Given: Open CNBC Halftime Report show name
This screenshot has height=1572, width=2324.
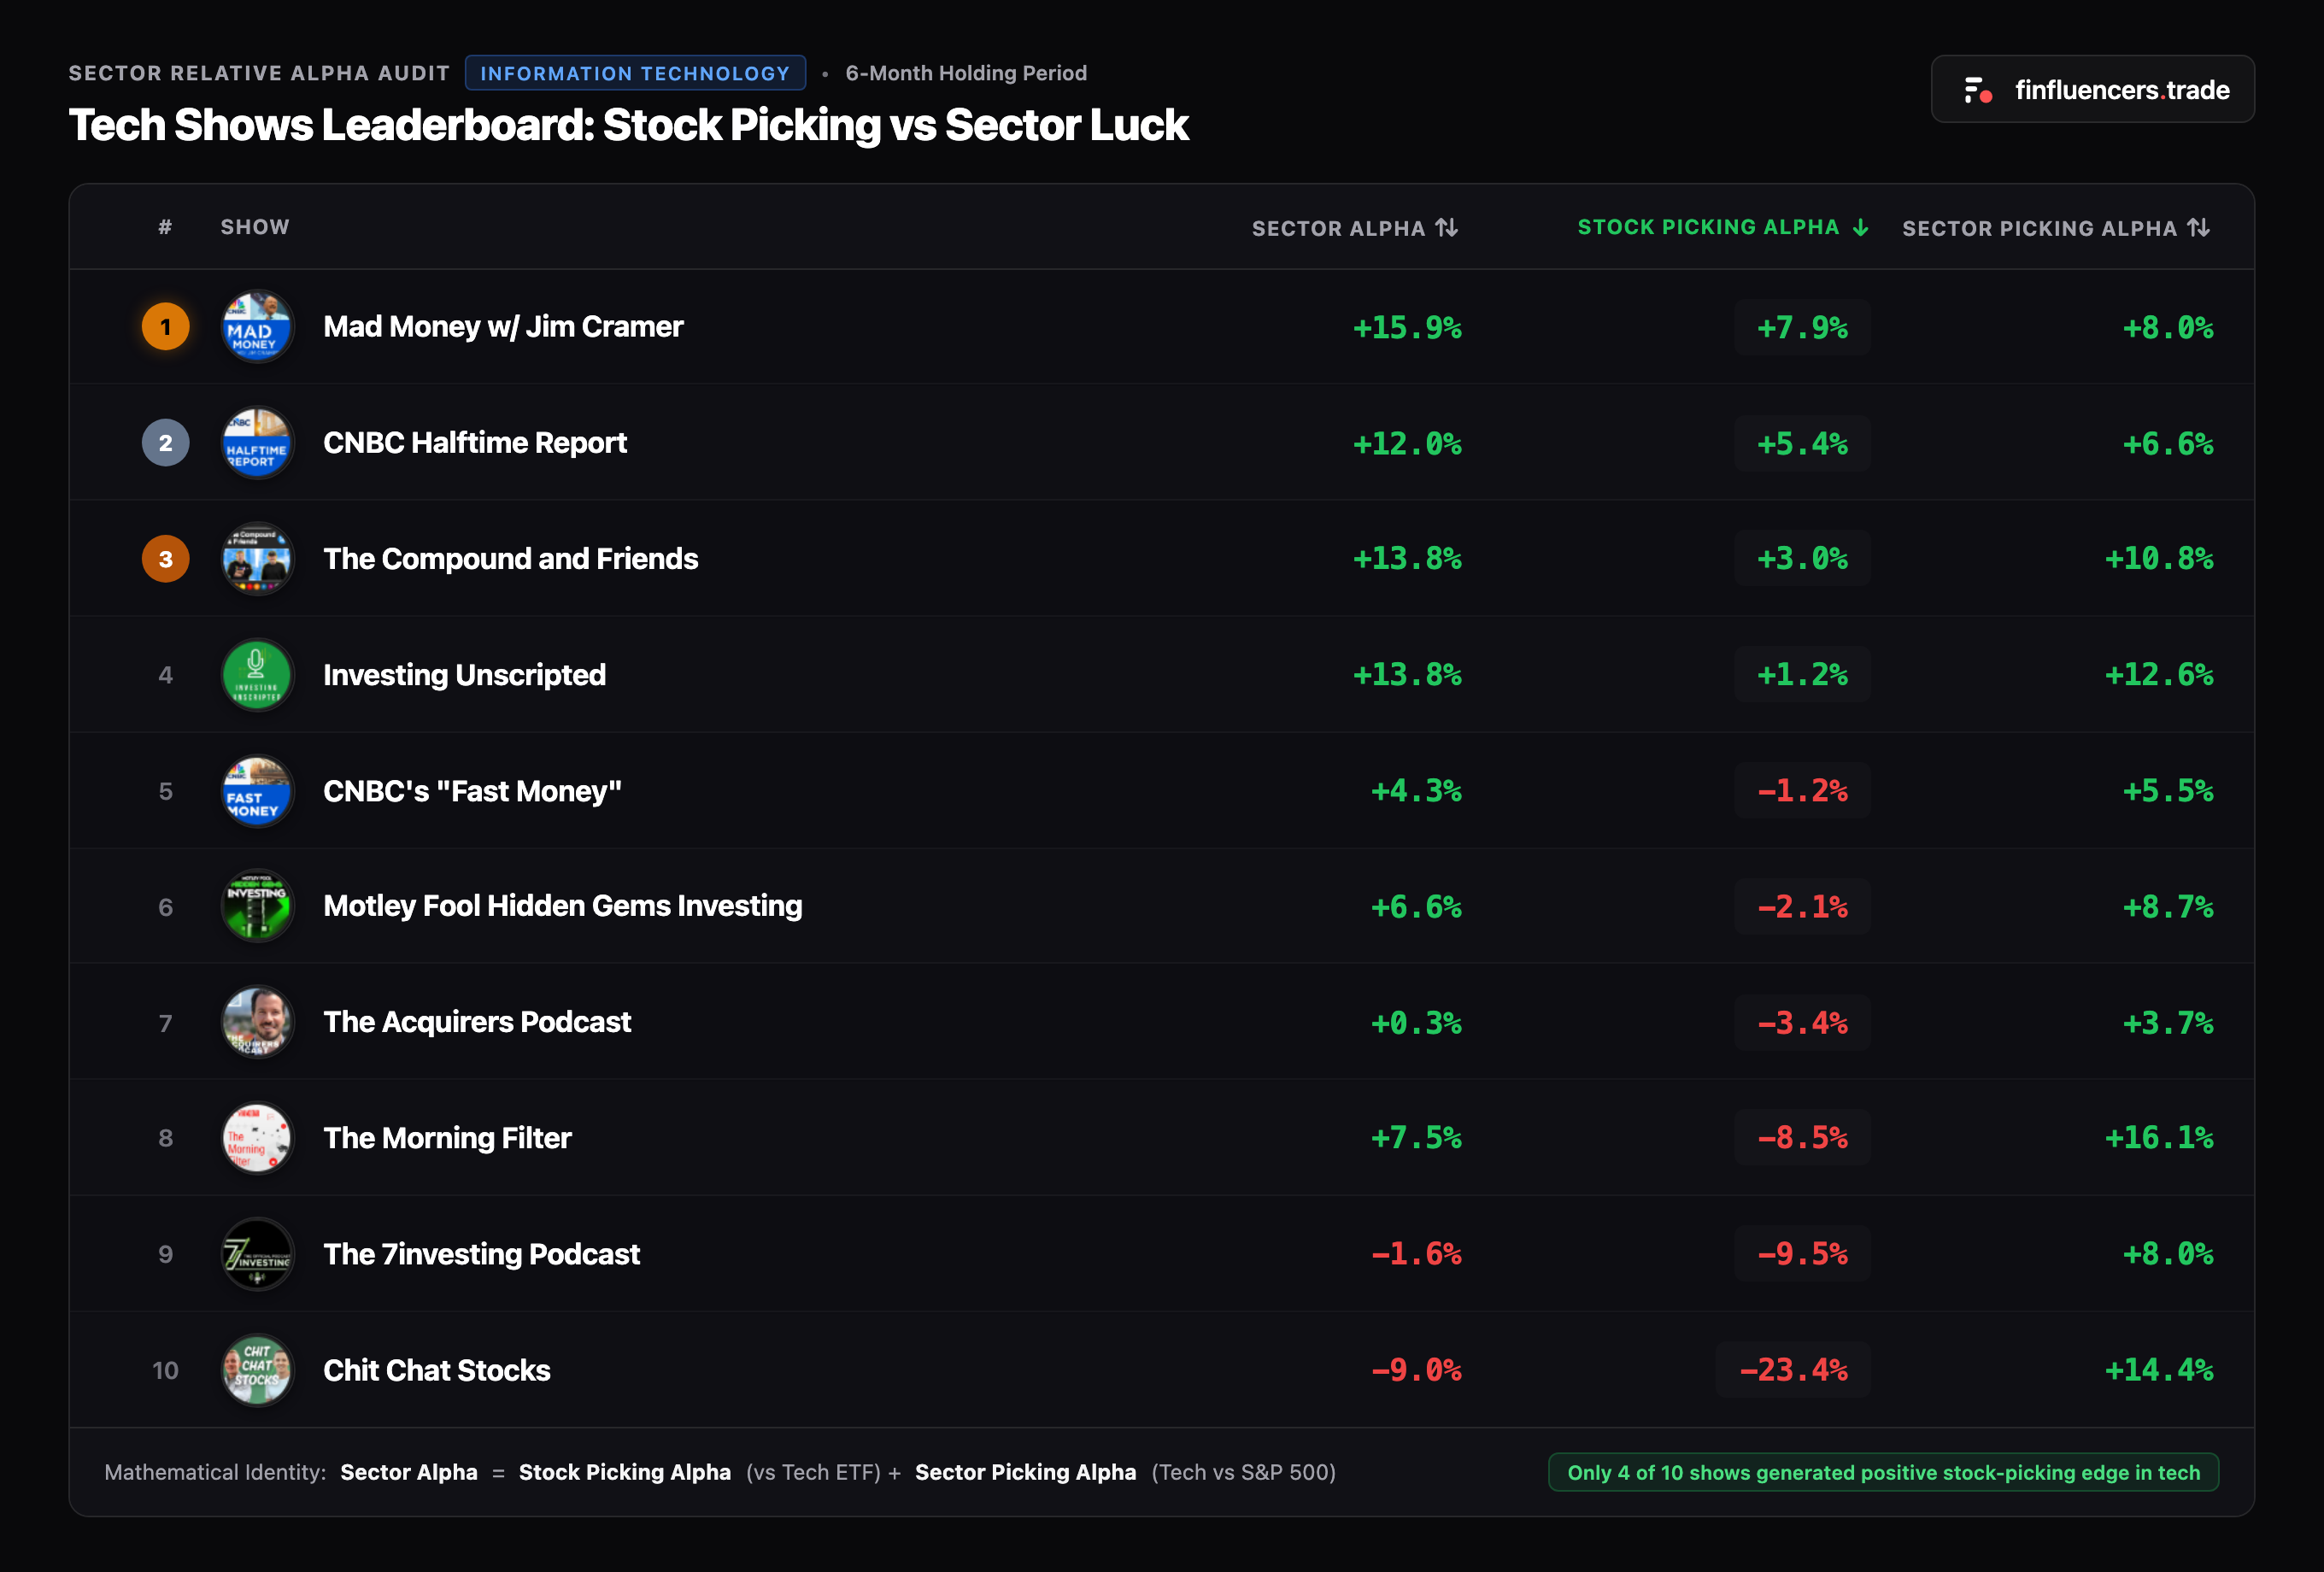Looking at the screenshot, I should (x=475, y=443).
